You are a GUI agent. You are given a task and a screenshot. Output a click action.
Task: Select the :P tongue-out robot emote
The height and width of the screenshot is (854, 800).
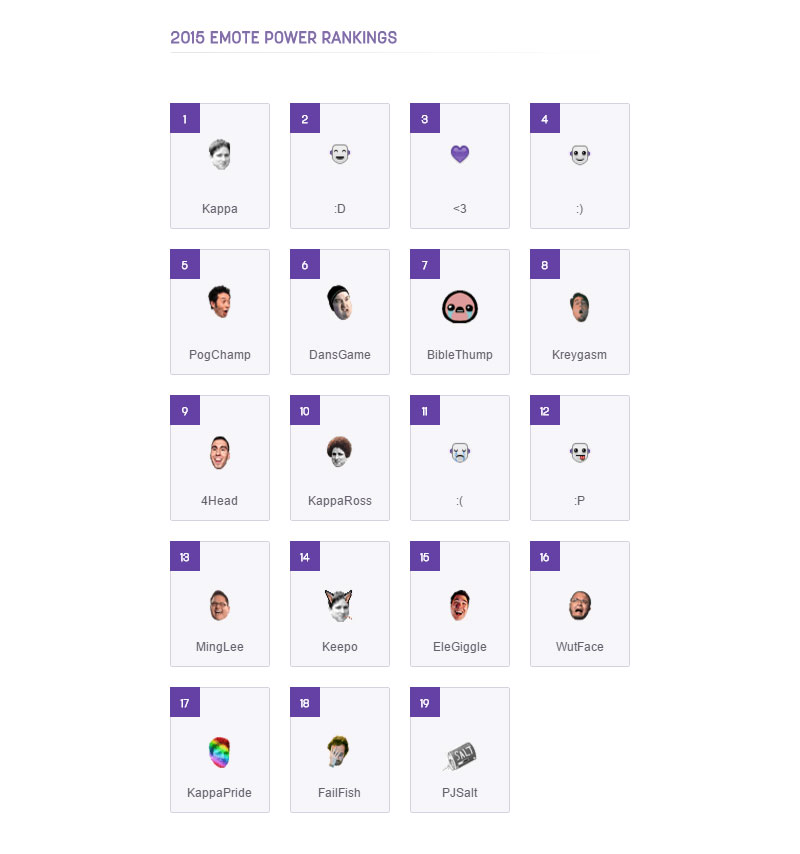pyautogui.click(x=580, y=452)
